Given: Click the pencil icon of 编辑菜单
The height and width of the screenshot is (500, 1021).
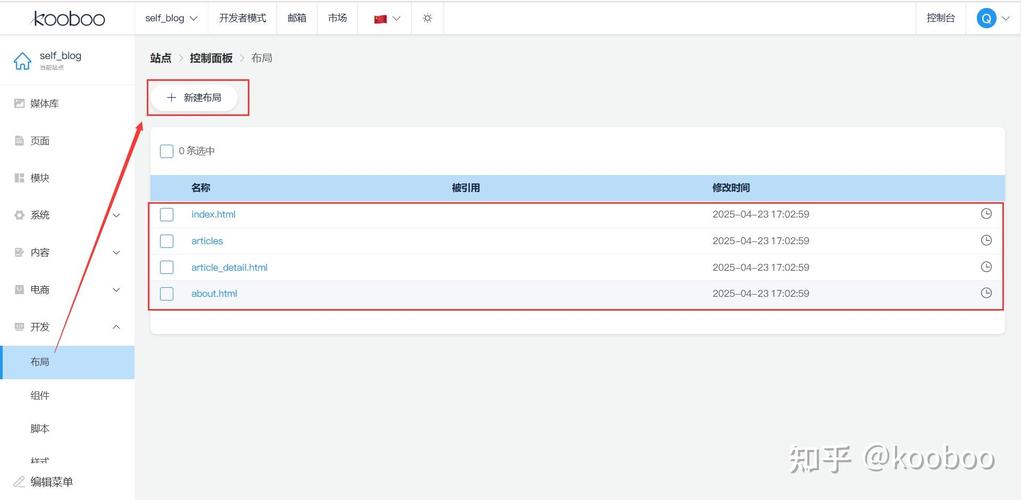Looking at the screenshot, I should point(20,482).
